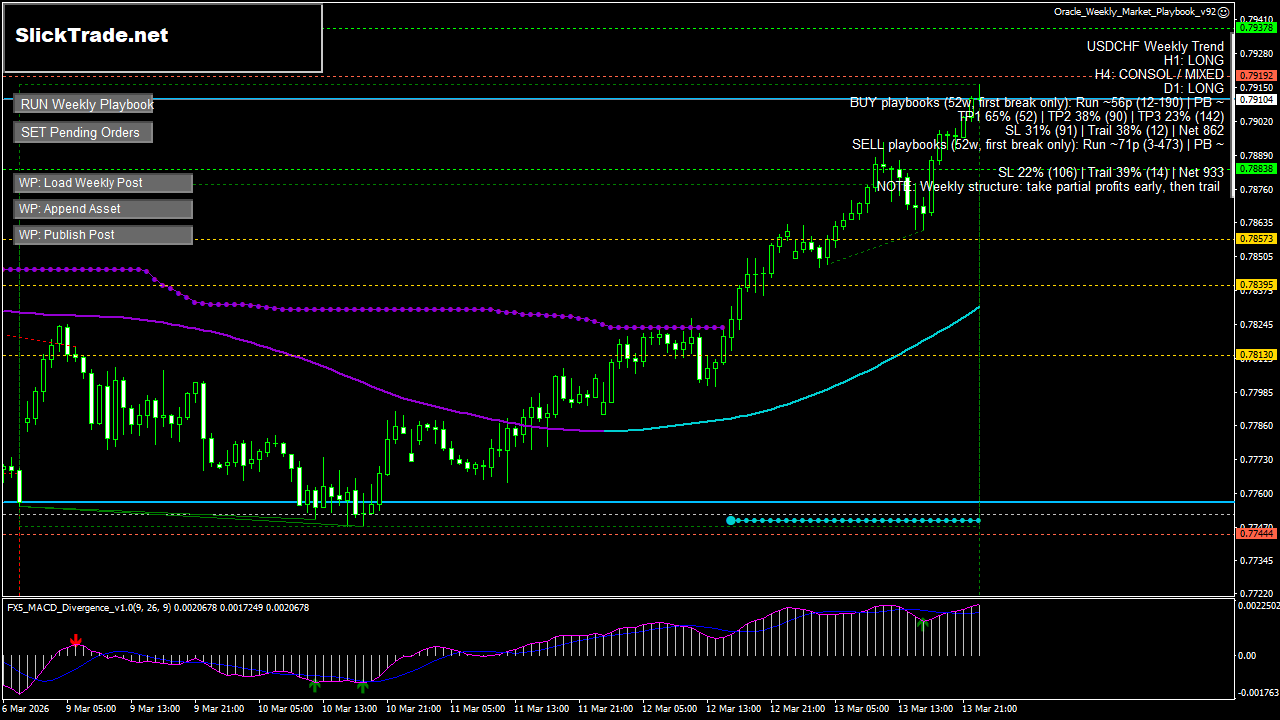Click the green up arrow near 13 Mar 13:00

(x=921, y=625)
